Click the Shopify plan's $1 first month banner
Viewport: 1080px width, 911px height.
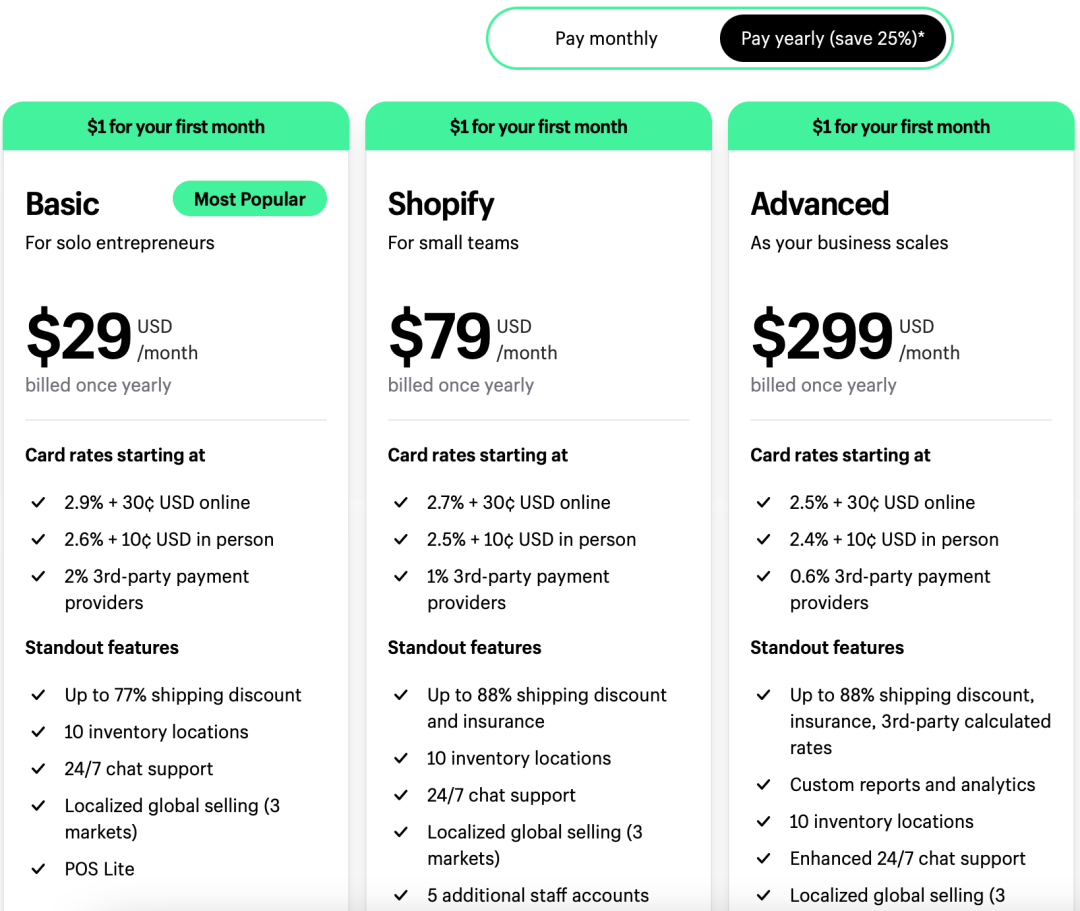pyautogui.click(x=538, y=126)
